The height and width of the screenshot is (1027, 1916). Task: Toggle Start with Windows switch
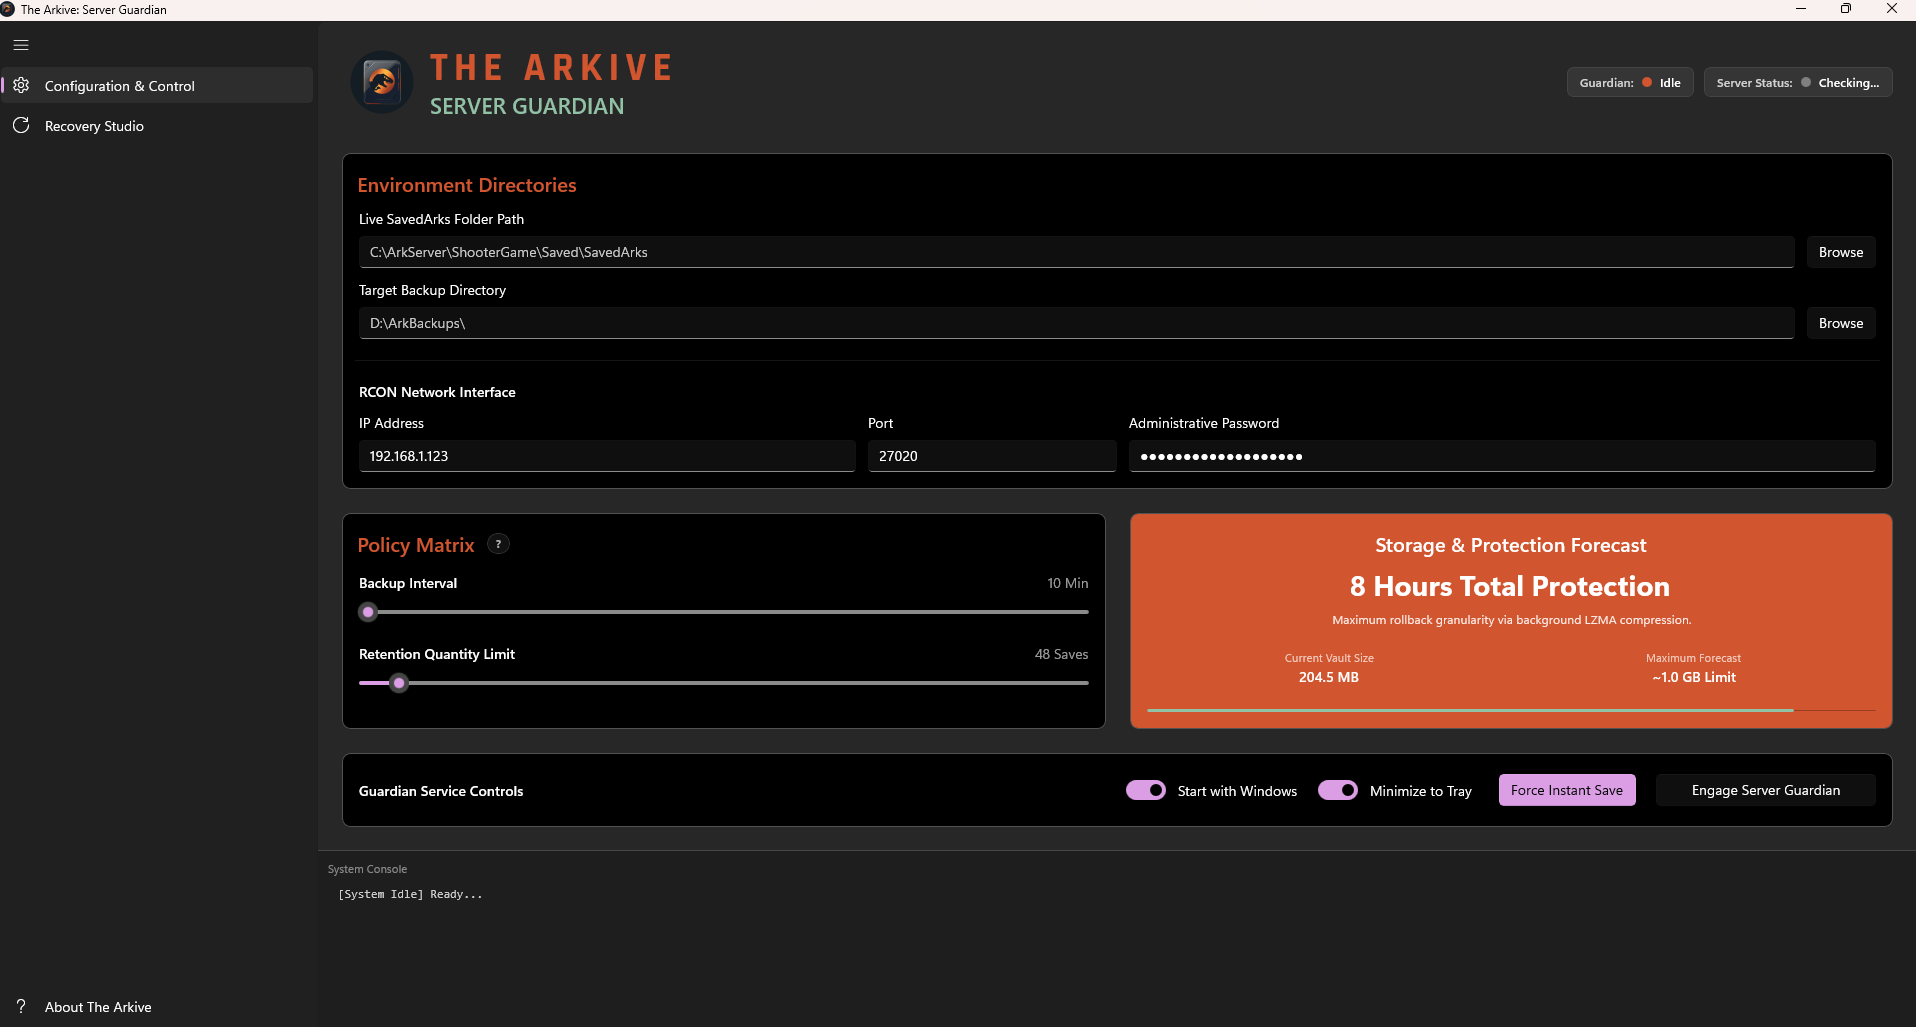[1146, 790]
